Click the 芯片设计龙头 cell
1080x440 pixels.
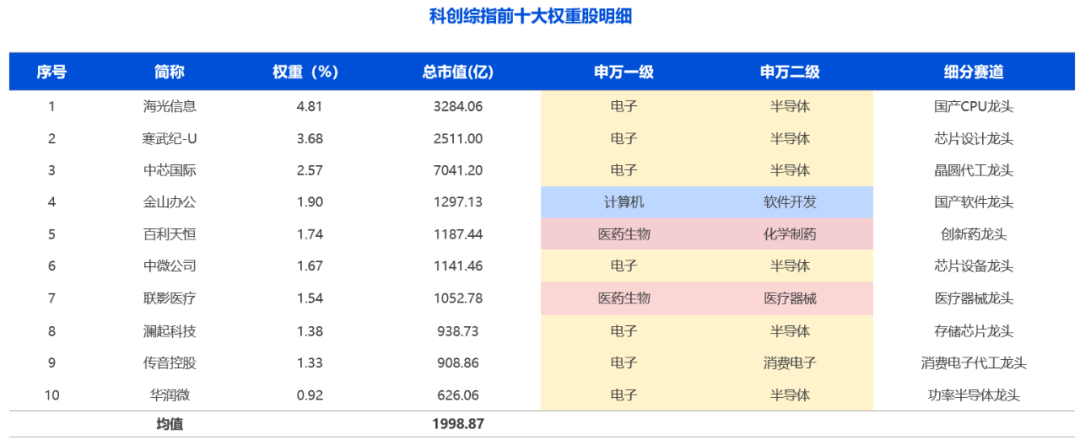(973, 138)
